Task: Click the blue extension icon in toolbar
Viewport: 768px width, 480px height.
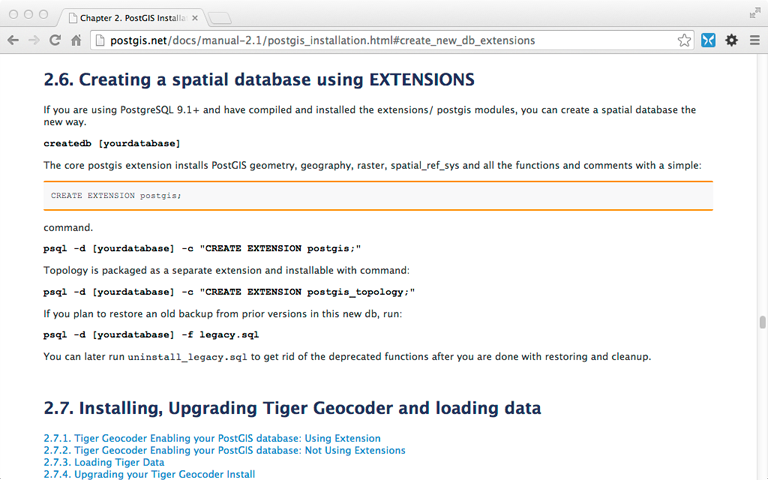Action: [708, 40]
